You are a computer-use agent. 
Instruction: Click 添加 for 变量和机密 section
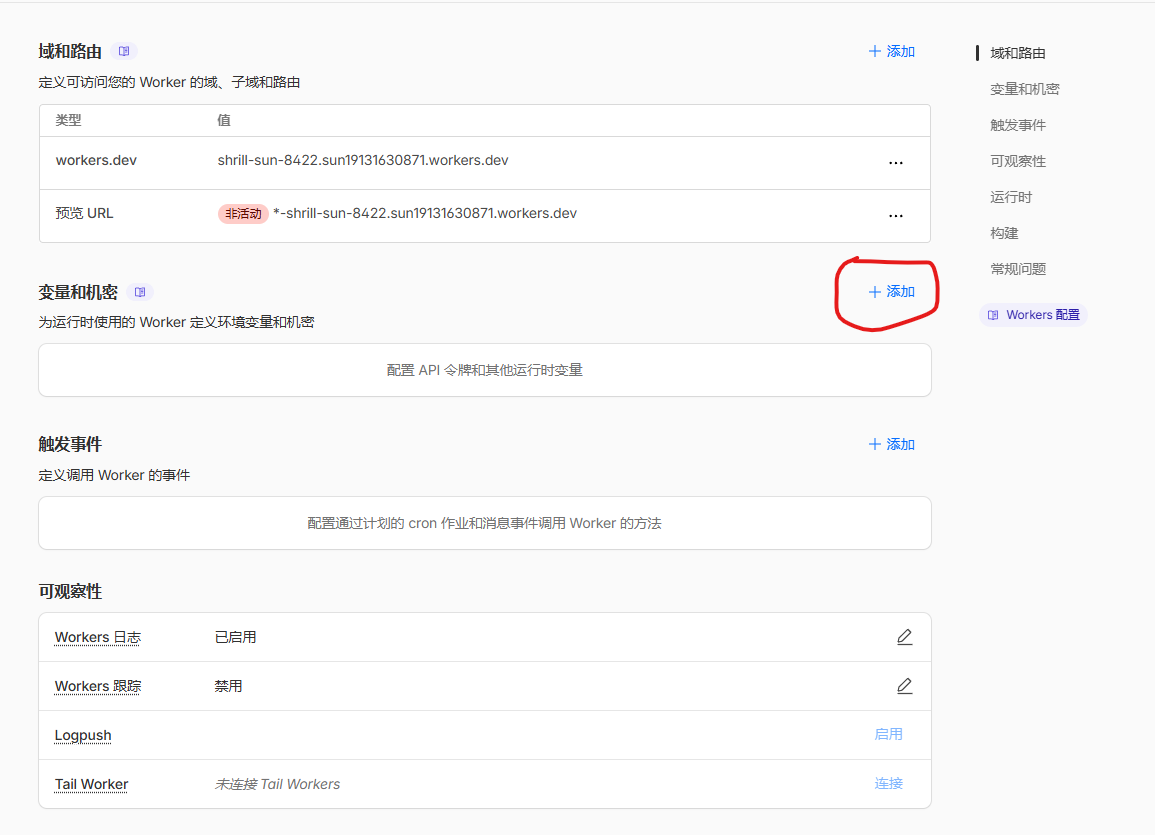point(891,292)
